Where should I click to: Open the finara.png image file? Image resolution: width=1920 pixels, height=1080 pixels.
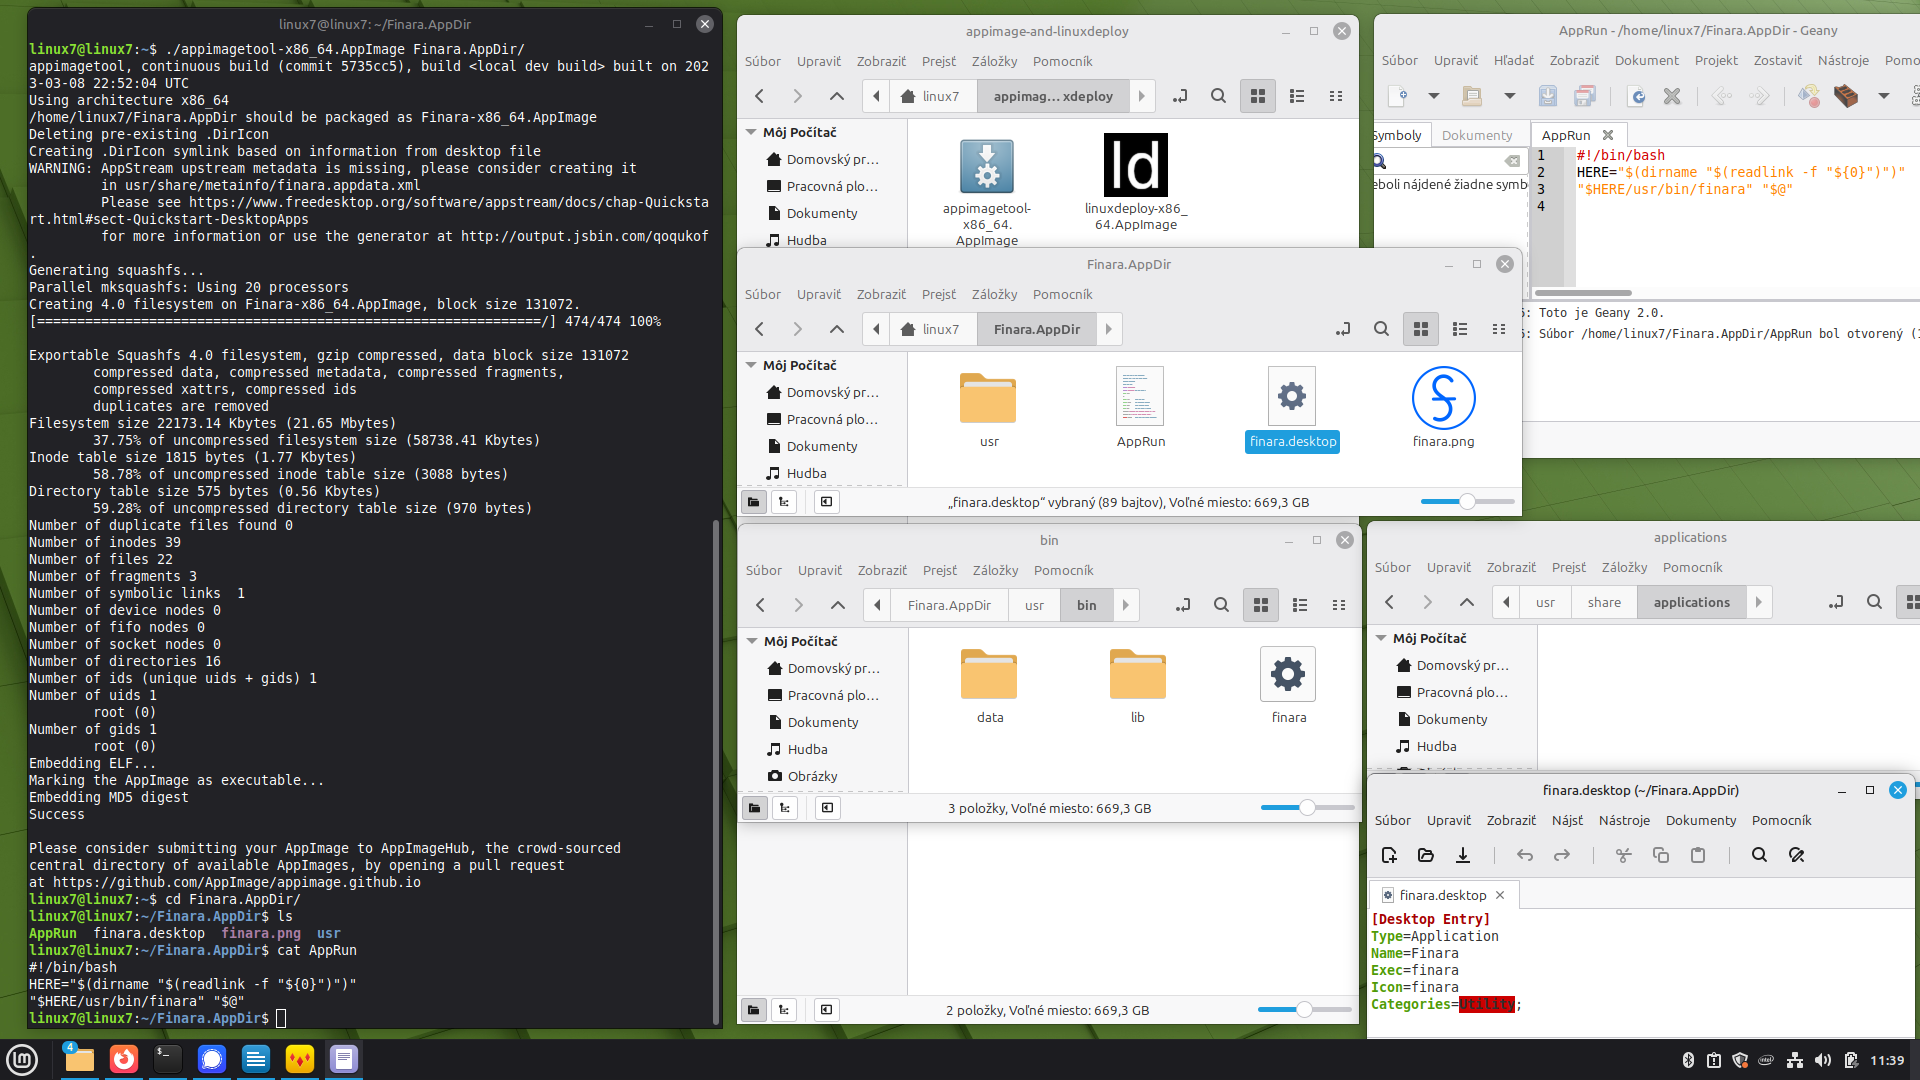click(x=1443, y=398)
